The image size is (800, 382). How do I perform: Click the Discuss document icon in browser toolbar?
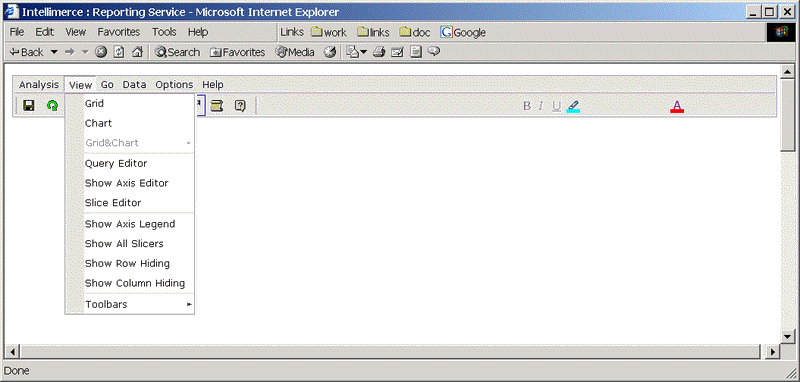point(416,52)
